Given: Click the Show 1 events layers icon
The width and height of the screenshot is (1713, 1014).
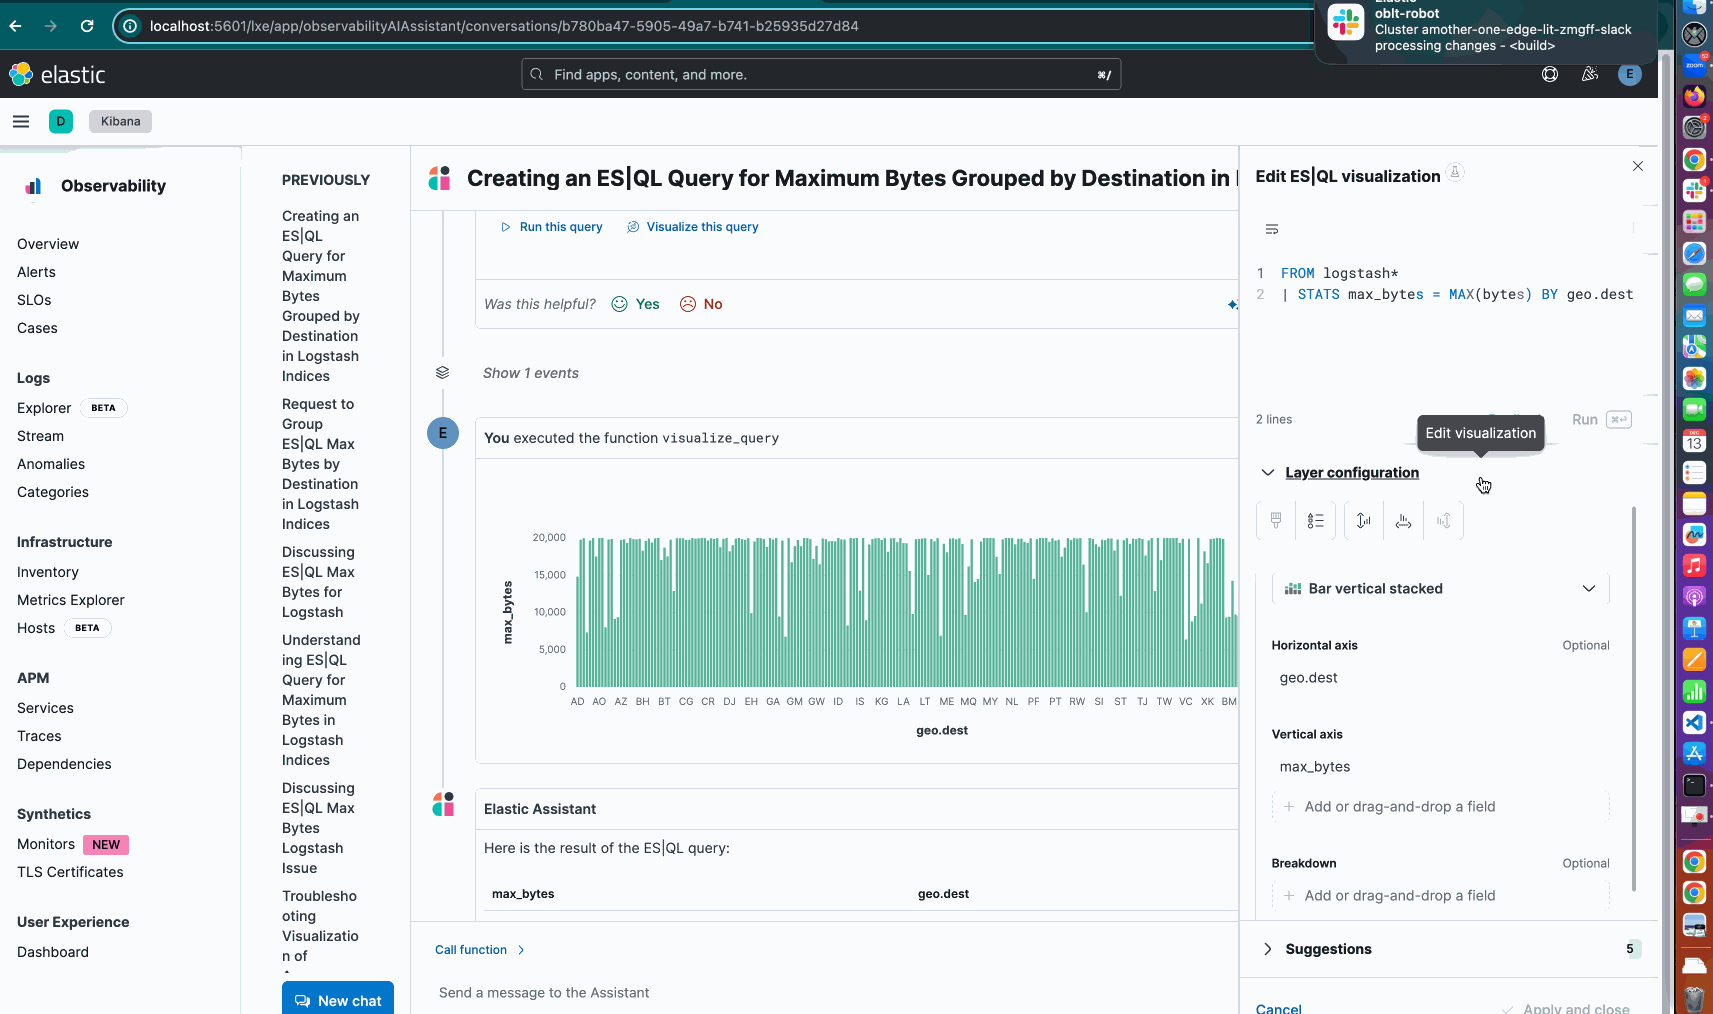Looking at the screenshot, I should (442, 373).
